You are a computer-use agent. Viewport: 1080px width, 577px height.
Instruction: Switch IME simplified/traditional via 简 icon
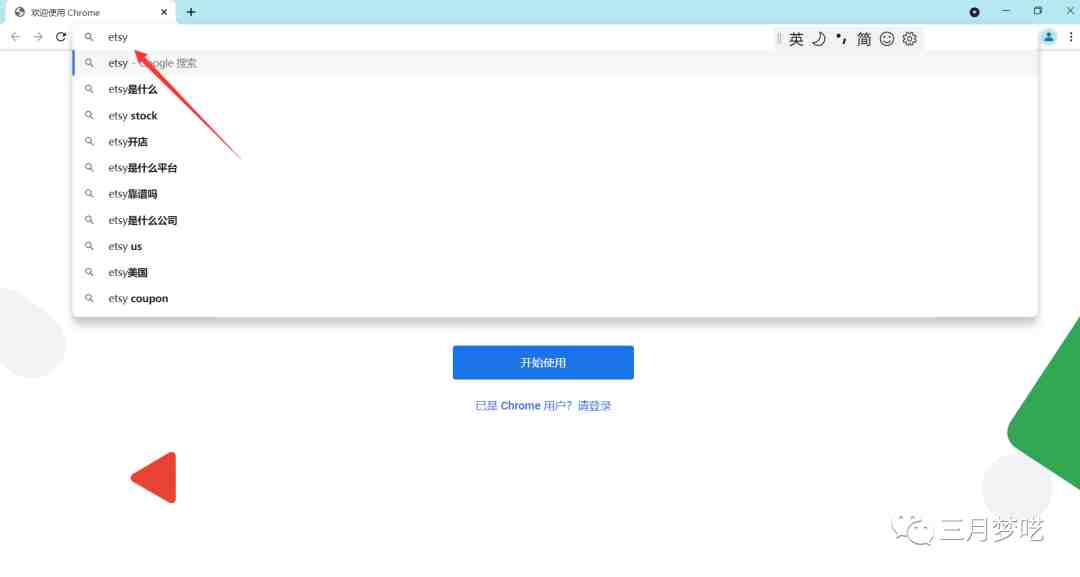coord(864,39)
